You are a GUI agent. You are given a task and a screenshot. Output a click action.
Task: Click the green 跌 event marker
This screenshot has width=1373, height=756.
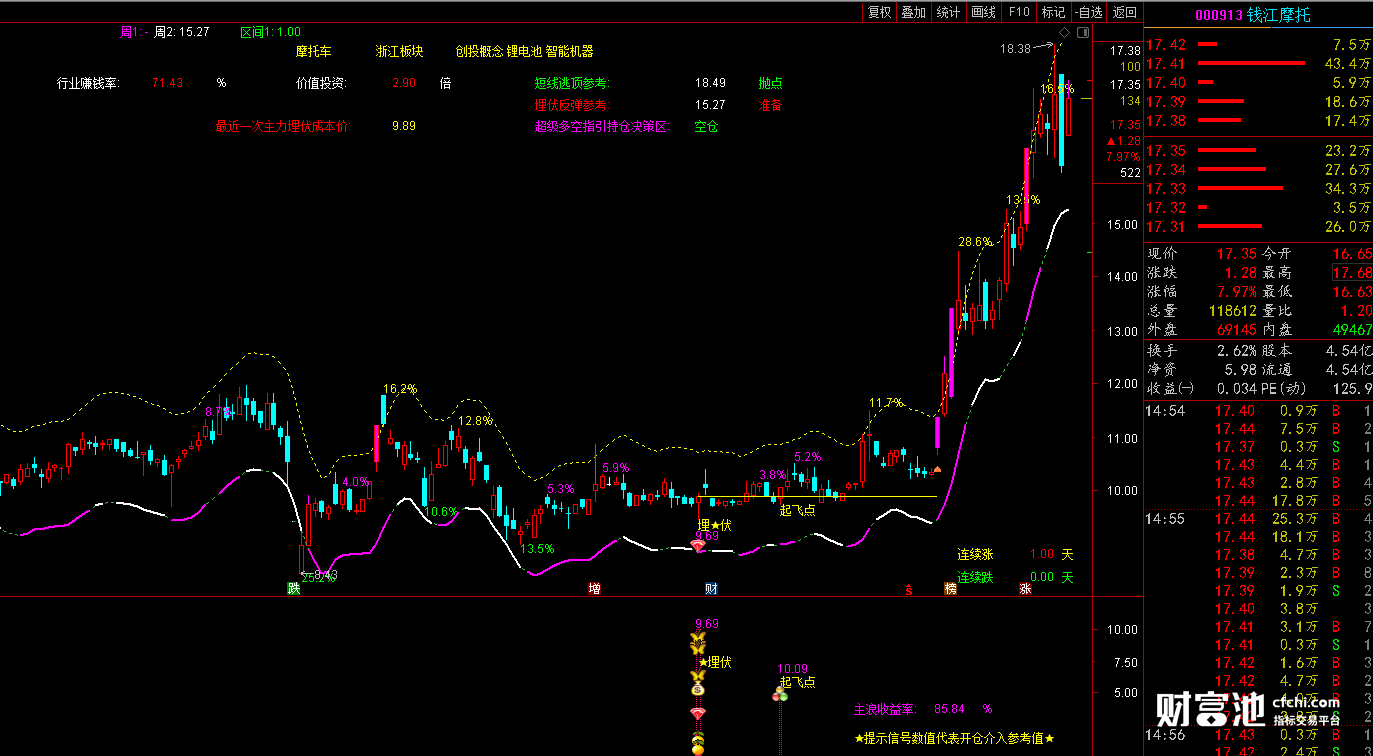click(293, 588)
